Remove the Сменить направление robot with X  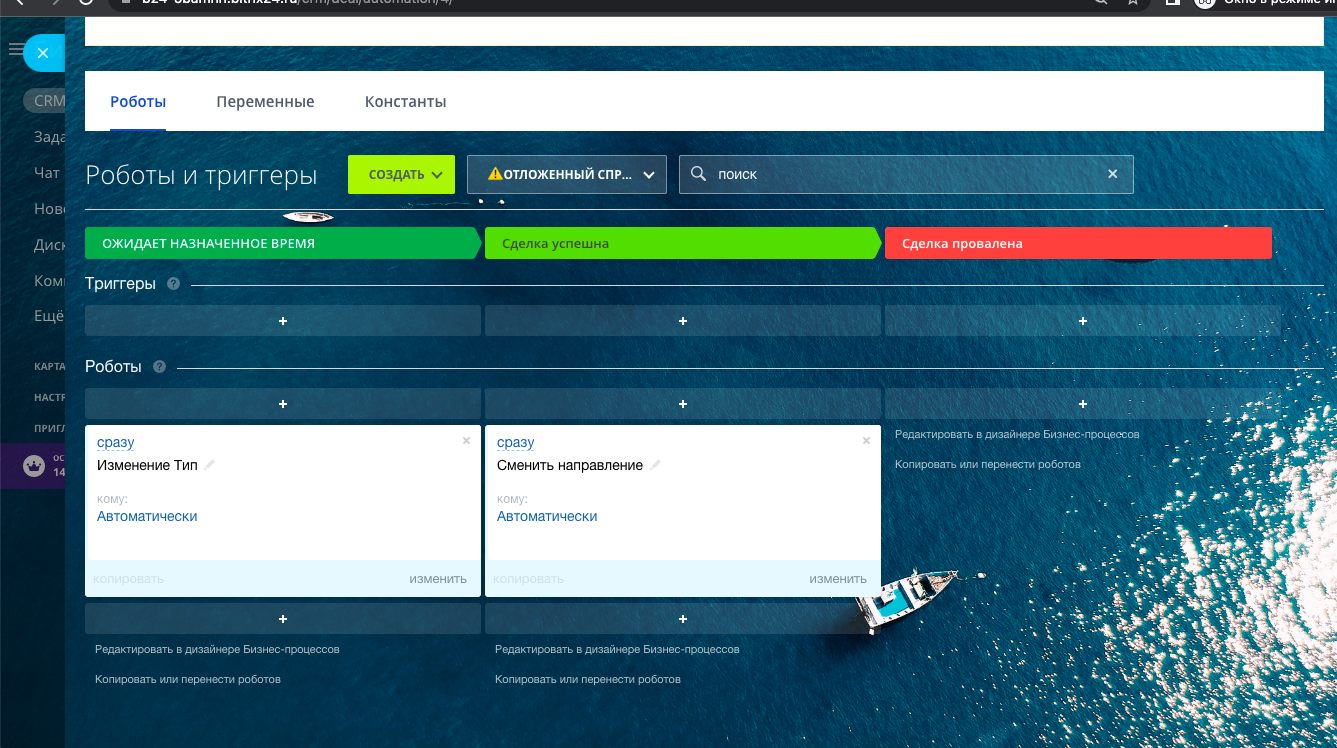866,440
